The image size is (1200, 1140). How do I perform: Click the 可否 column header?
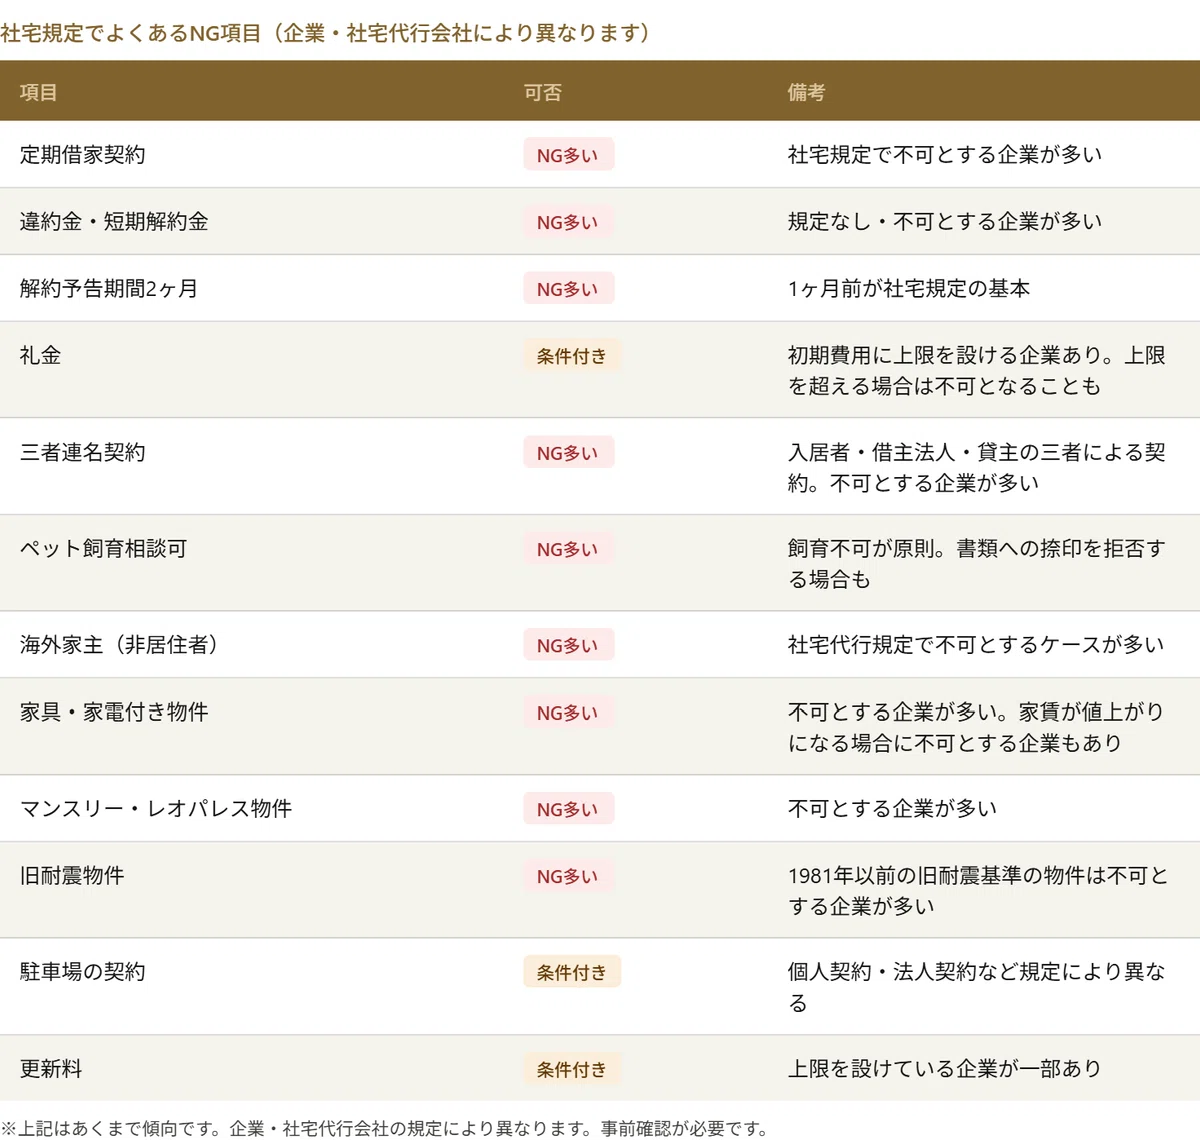tap(543, 92)
